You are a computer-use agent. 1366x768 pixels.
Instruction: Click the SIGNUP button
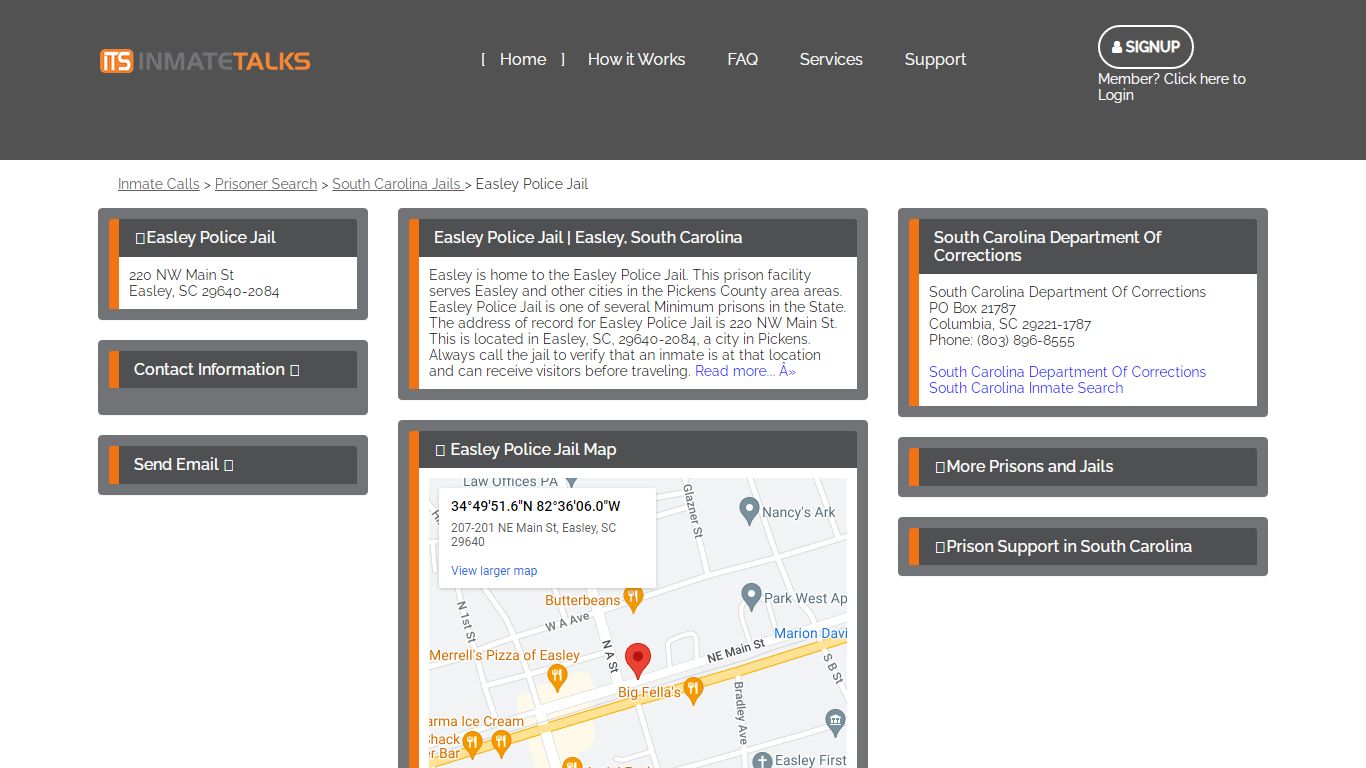[x=1146, y=47]
